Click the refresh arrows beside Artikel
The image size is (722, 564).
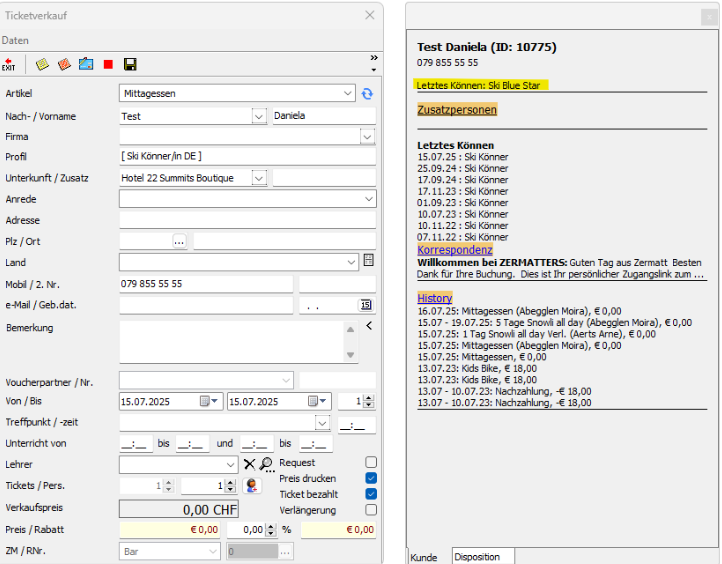point(367,94)
